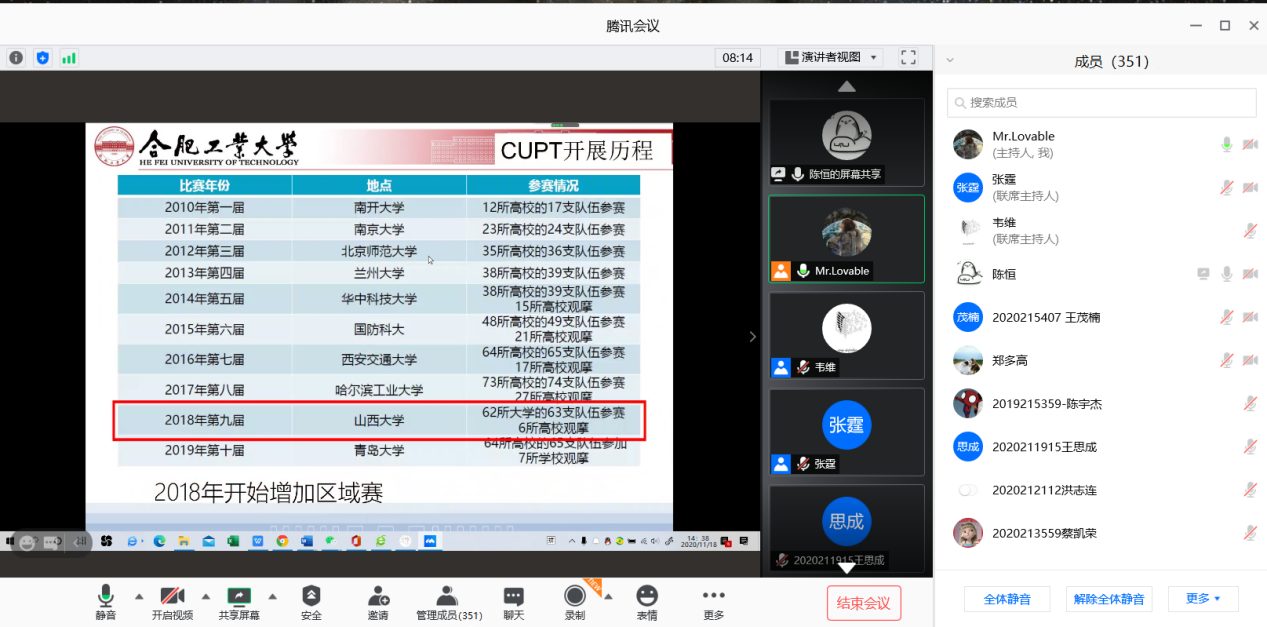The height and width of the screenshot is (627, 1267).
Task: Open the 更多 dropdown in member panel
Action: point(1203,599)
